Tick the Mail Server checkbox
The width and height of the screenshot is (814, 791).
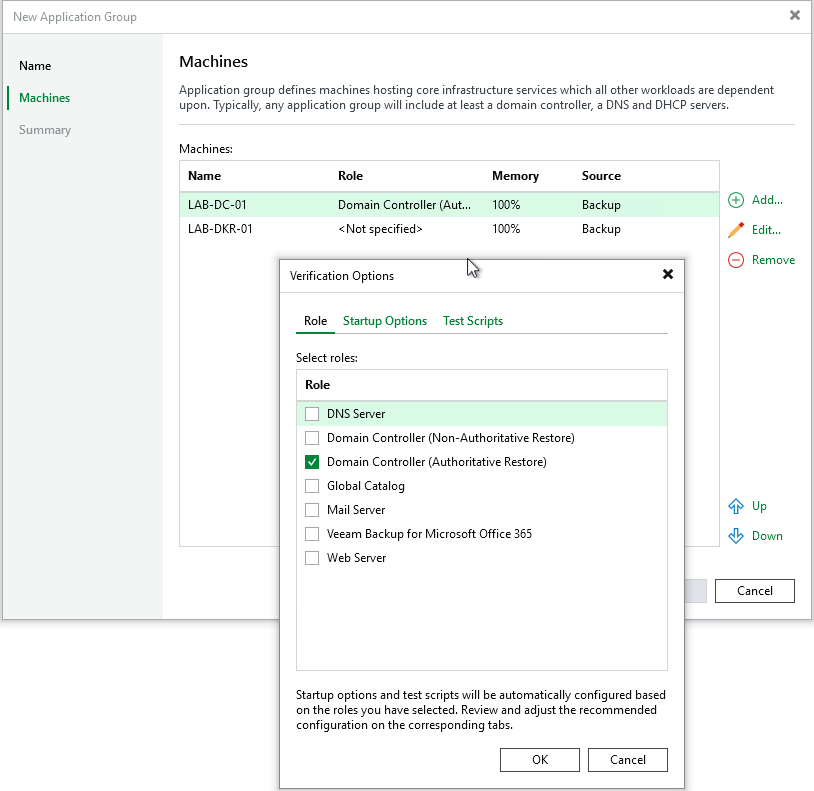tap(312, 510)
